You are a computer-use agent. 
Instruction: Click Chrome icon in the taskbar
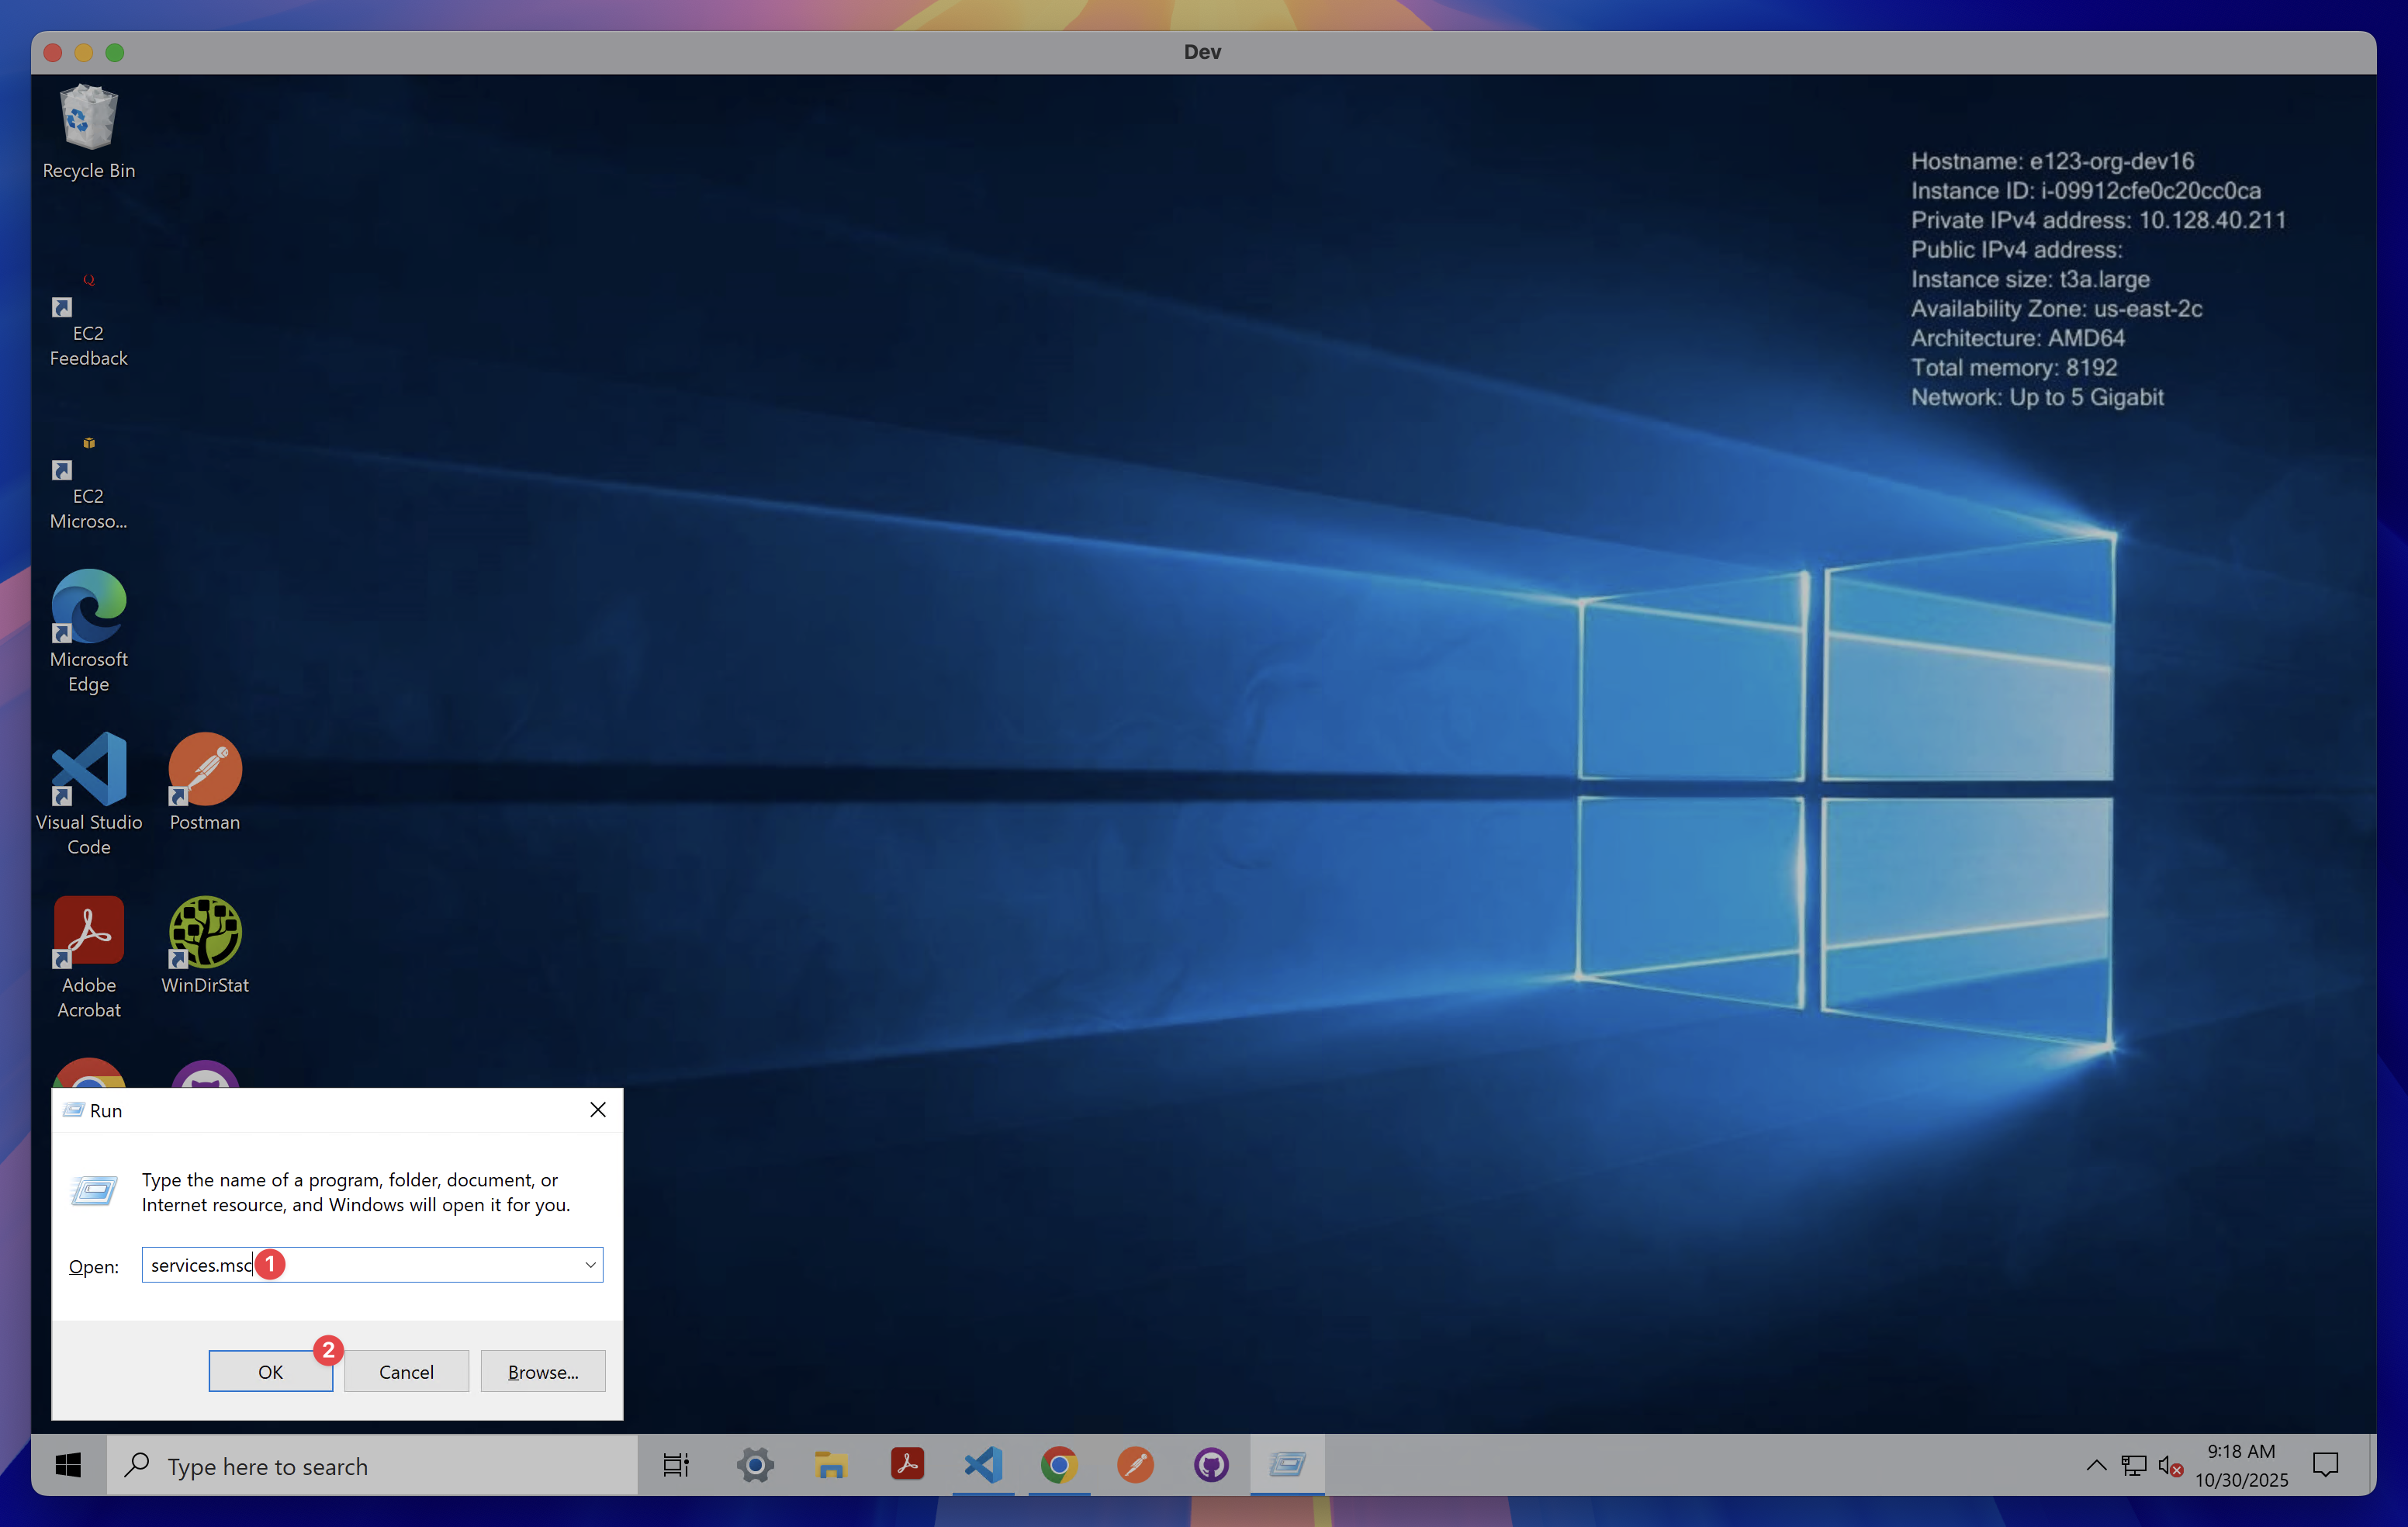[x=1059, y=1466]
